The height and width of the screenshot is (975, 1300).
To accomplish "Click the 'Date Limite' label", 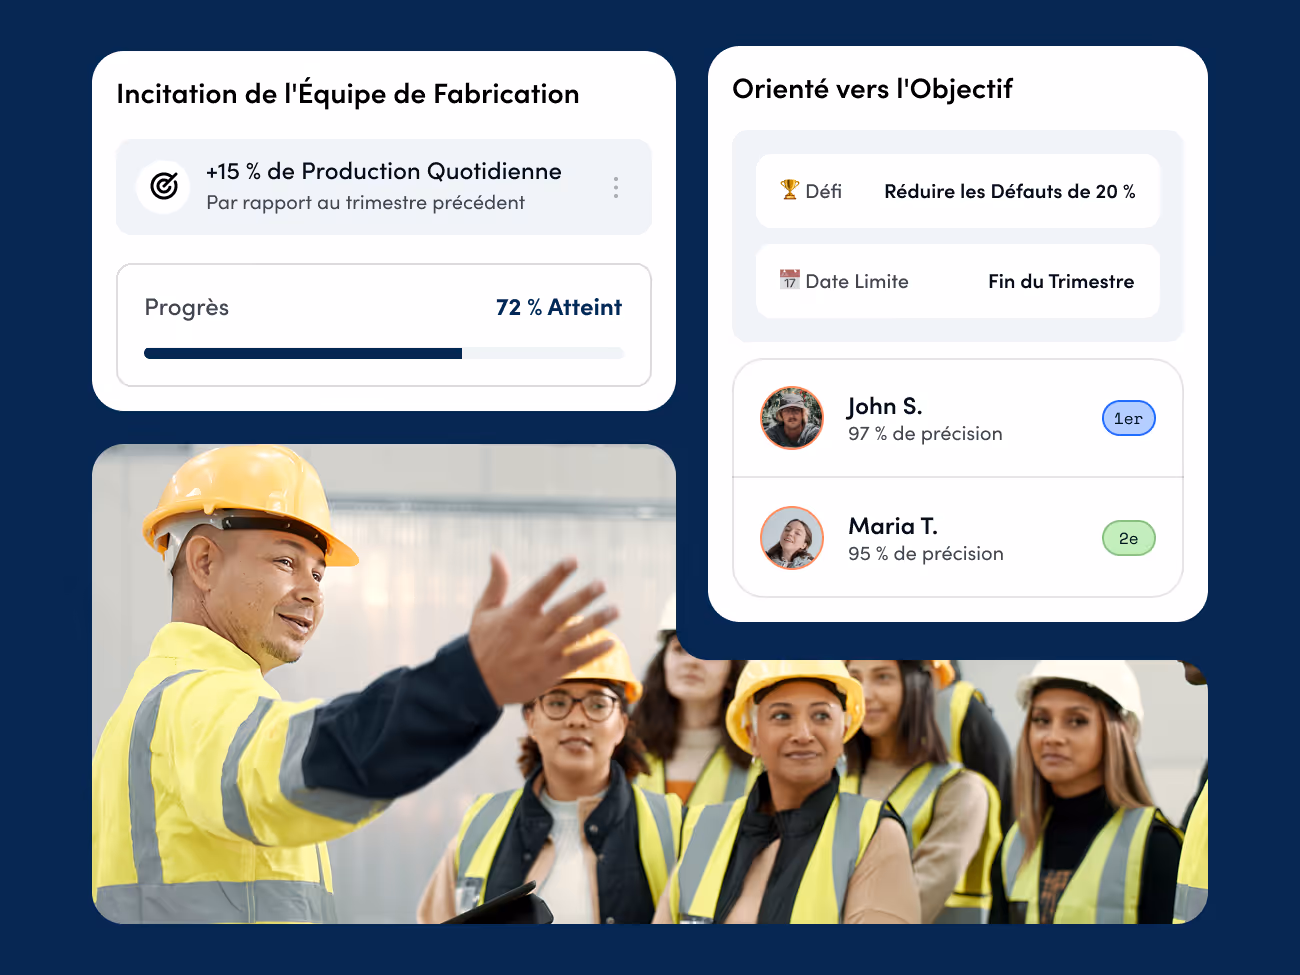I will click(857, 281).
